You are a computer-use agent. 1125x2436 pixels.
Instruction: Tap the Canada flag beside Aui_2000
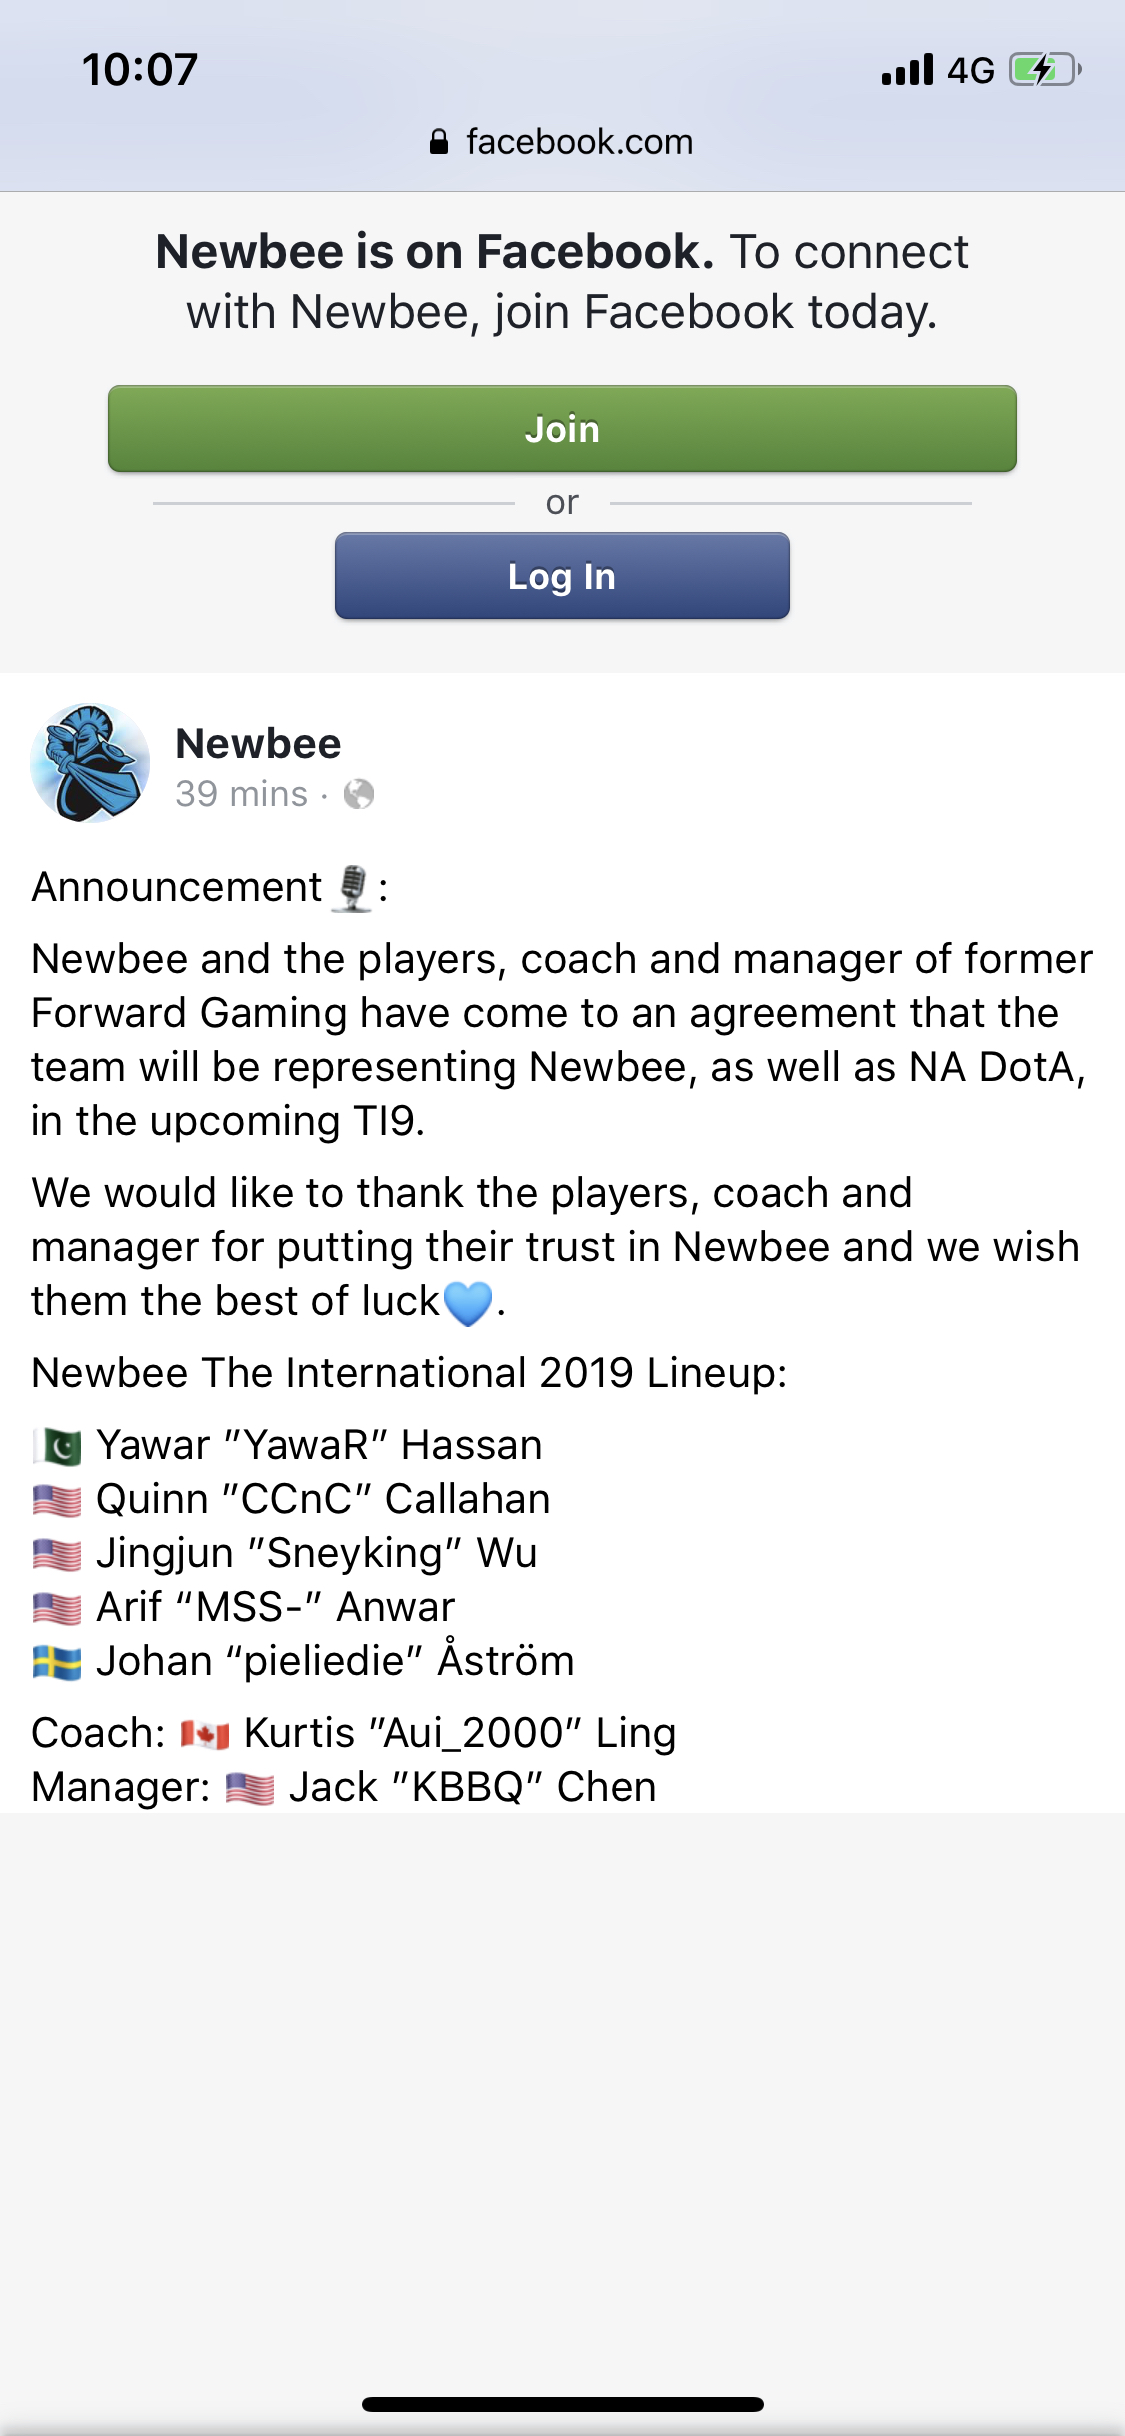tap(205, 1734)
